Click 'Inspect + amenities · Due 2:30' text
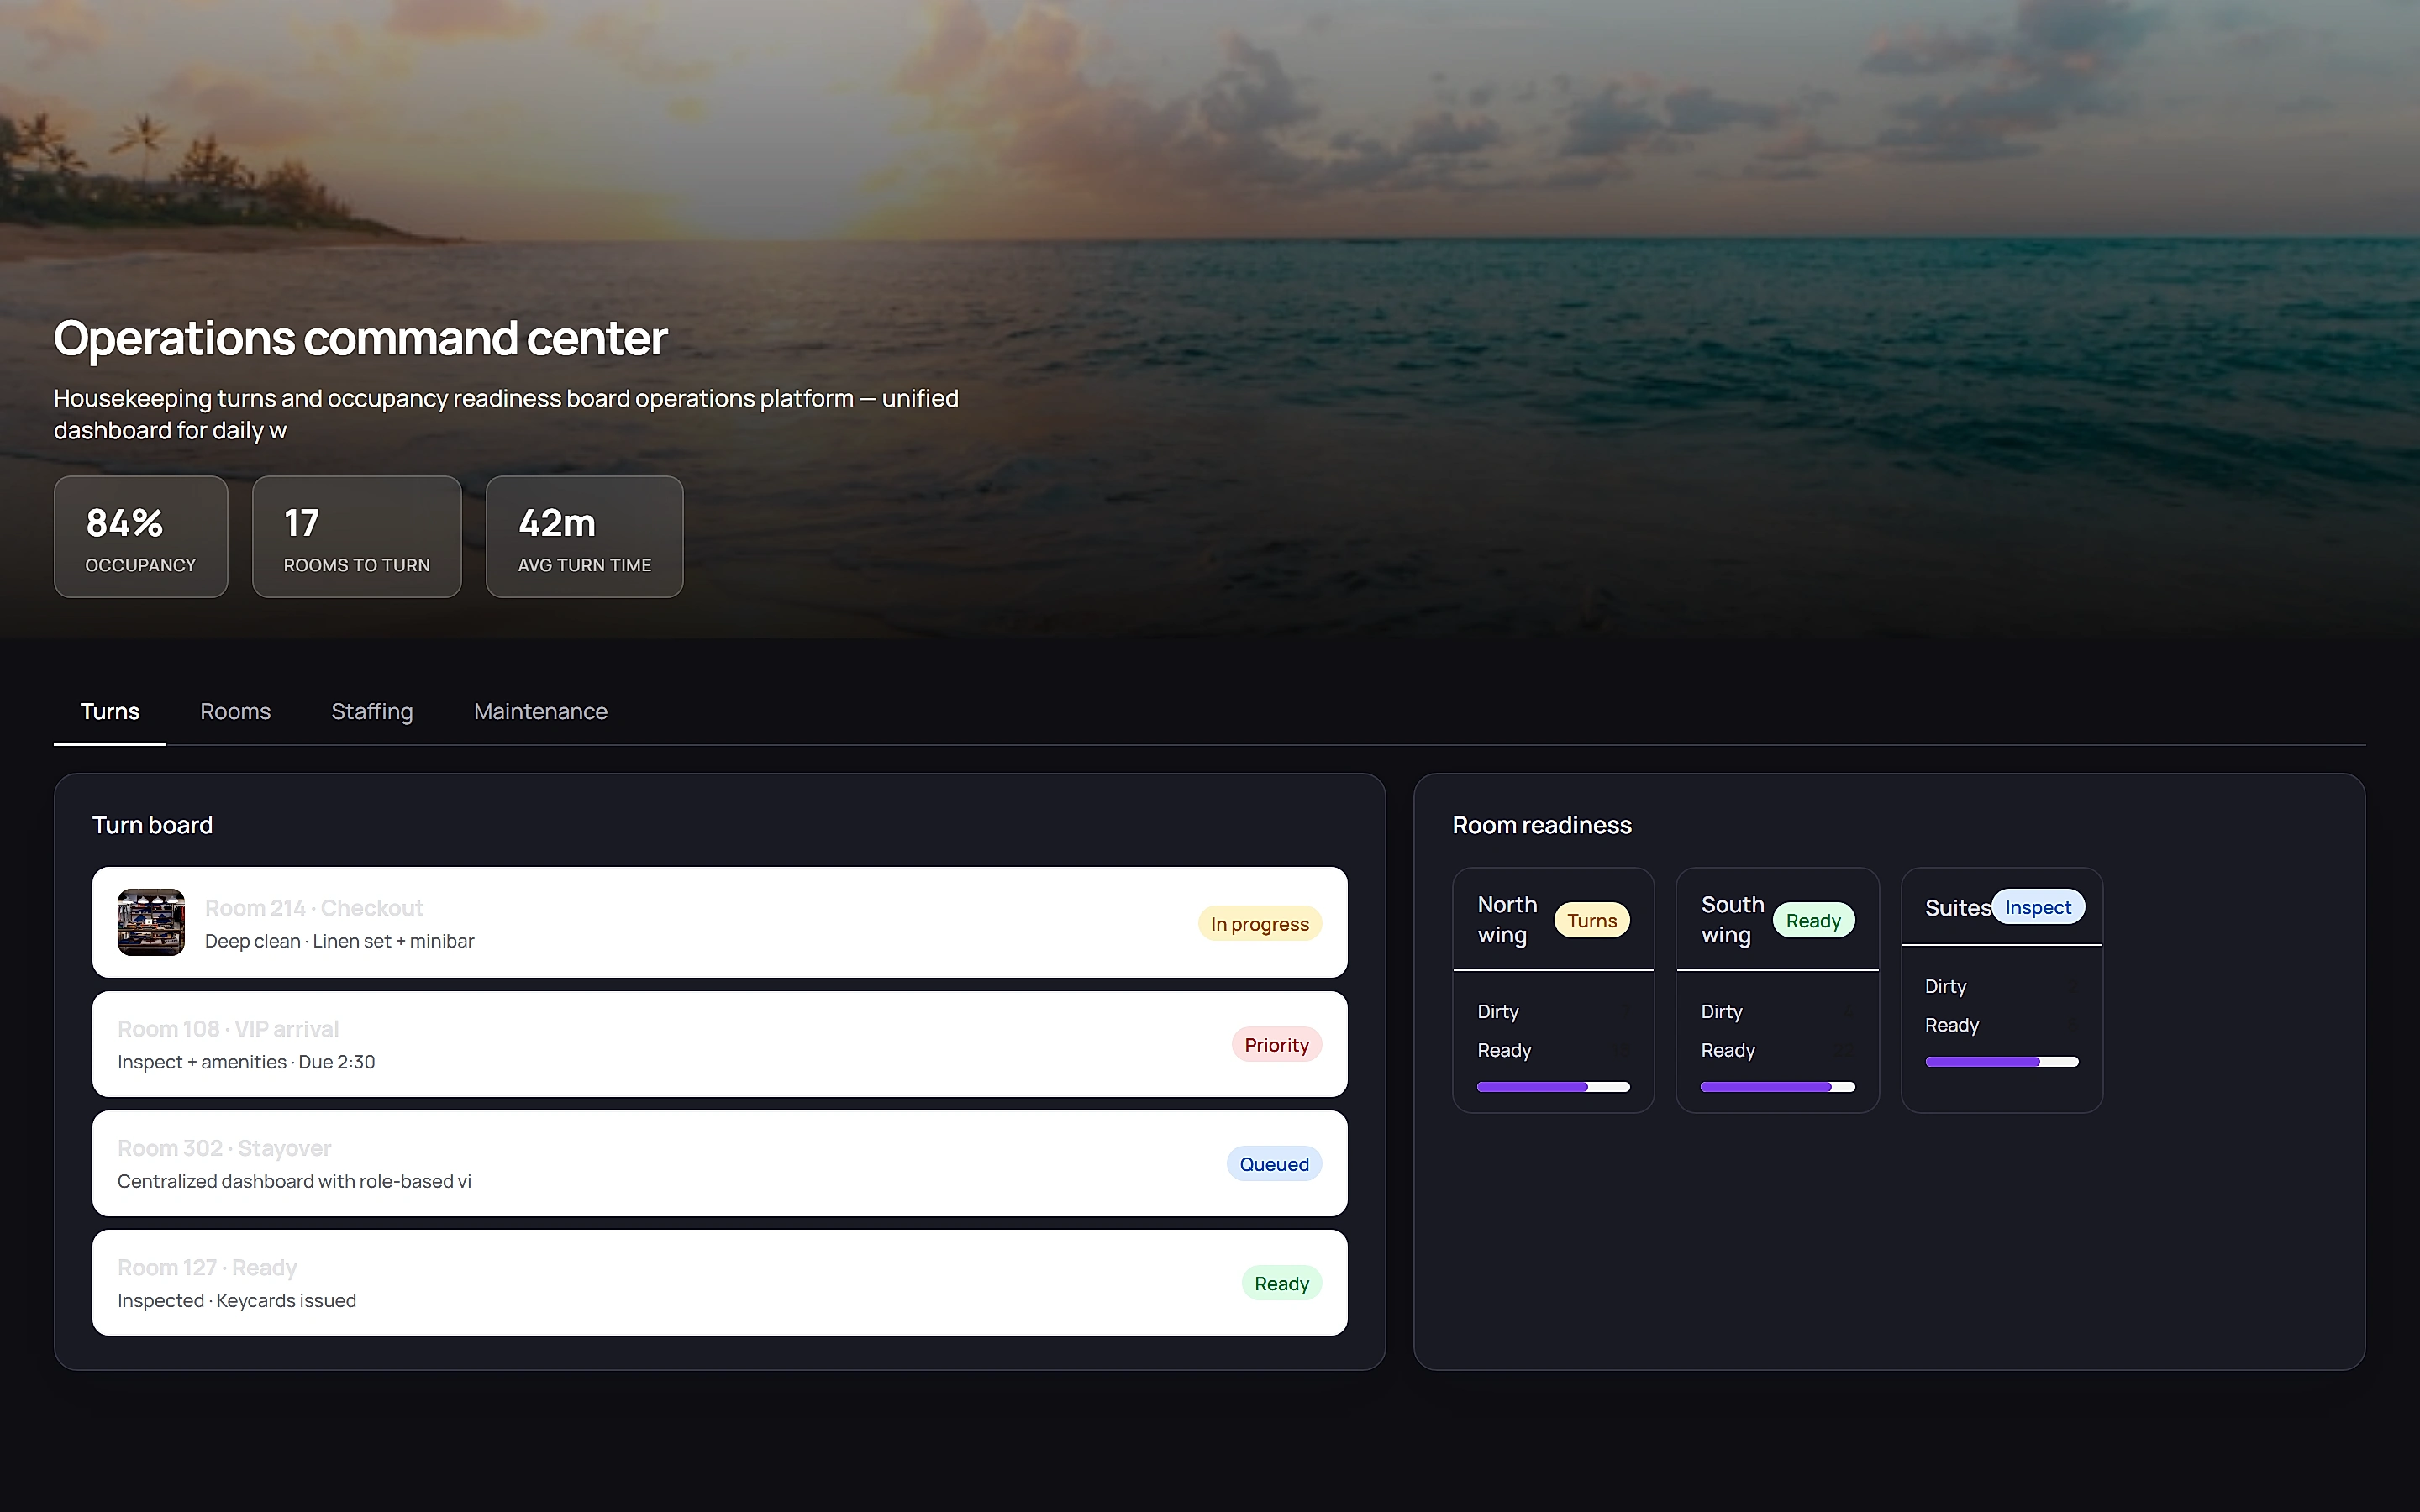 point(246,1062)
